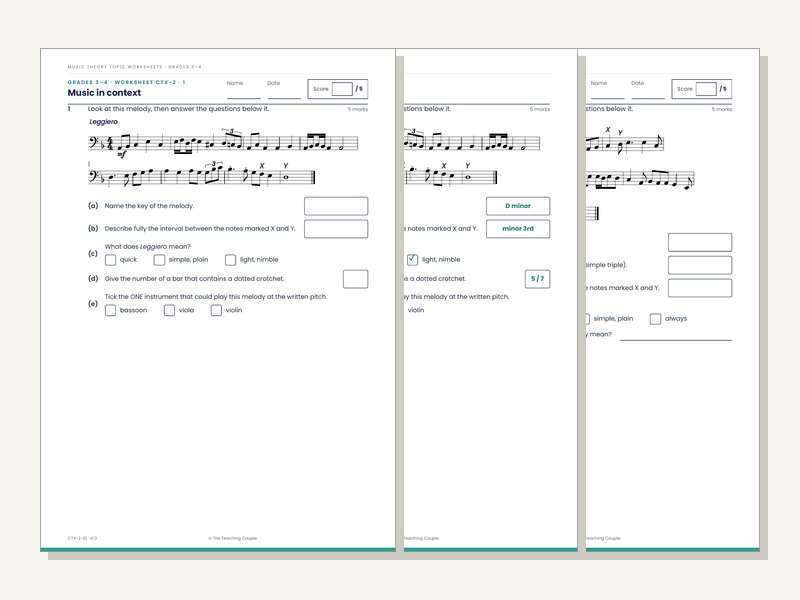800x600 pixels.
Task: Click the 'GRADES 3–4 · WORKSHEET CTX-2 · 1' heading
Action: click(127, 82)
